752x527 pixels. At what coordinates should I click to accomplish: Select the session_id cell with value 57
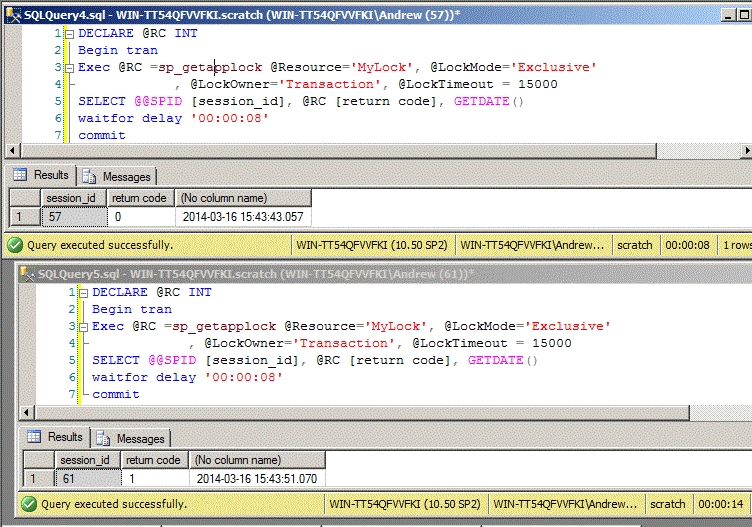[74, 217]
